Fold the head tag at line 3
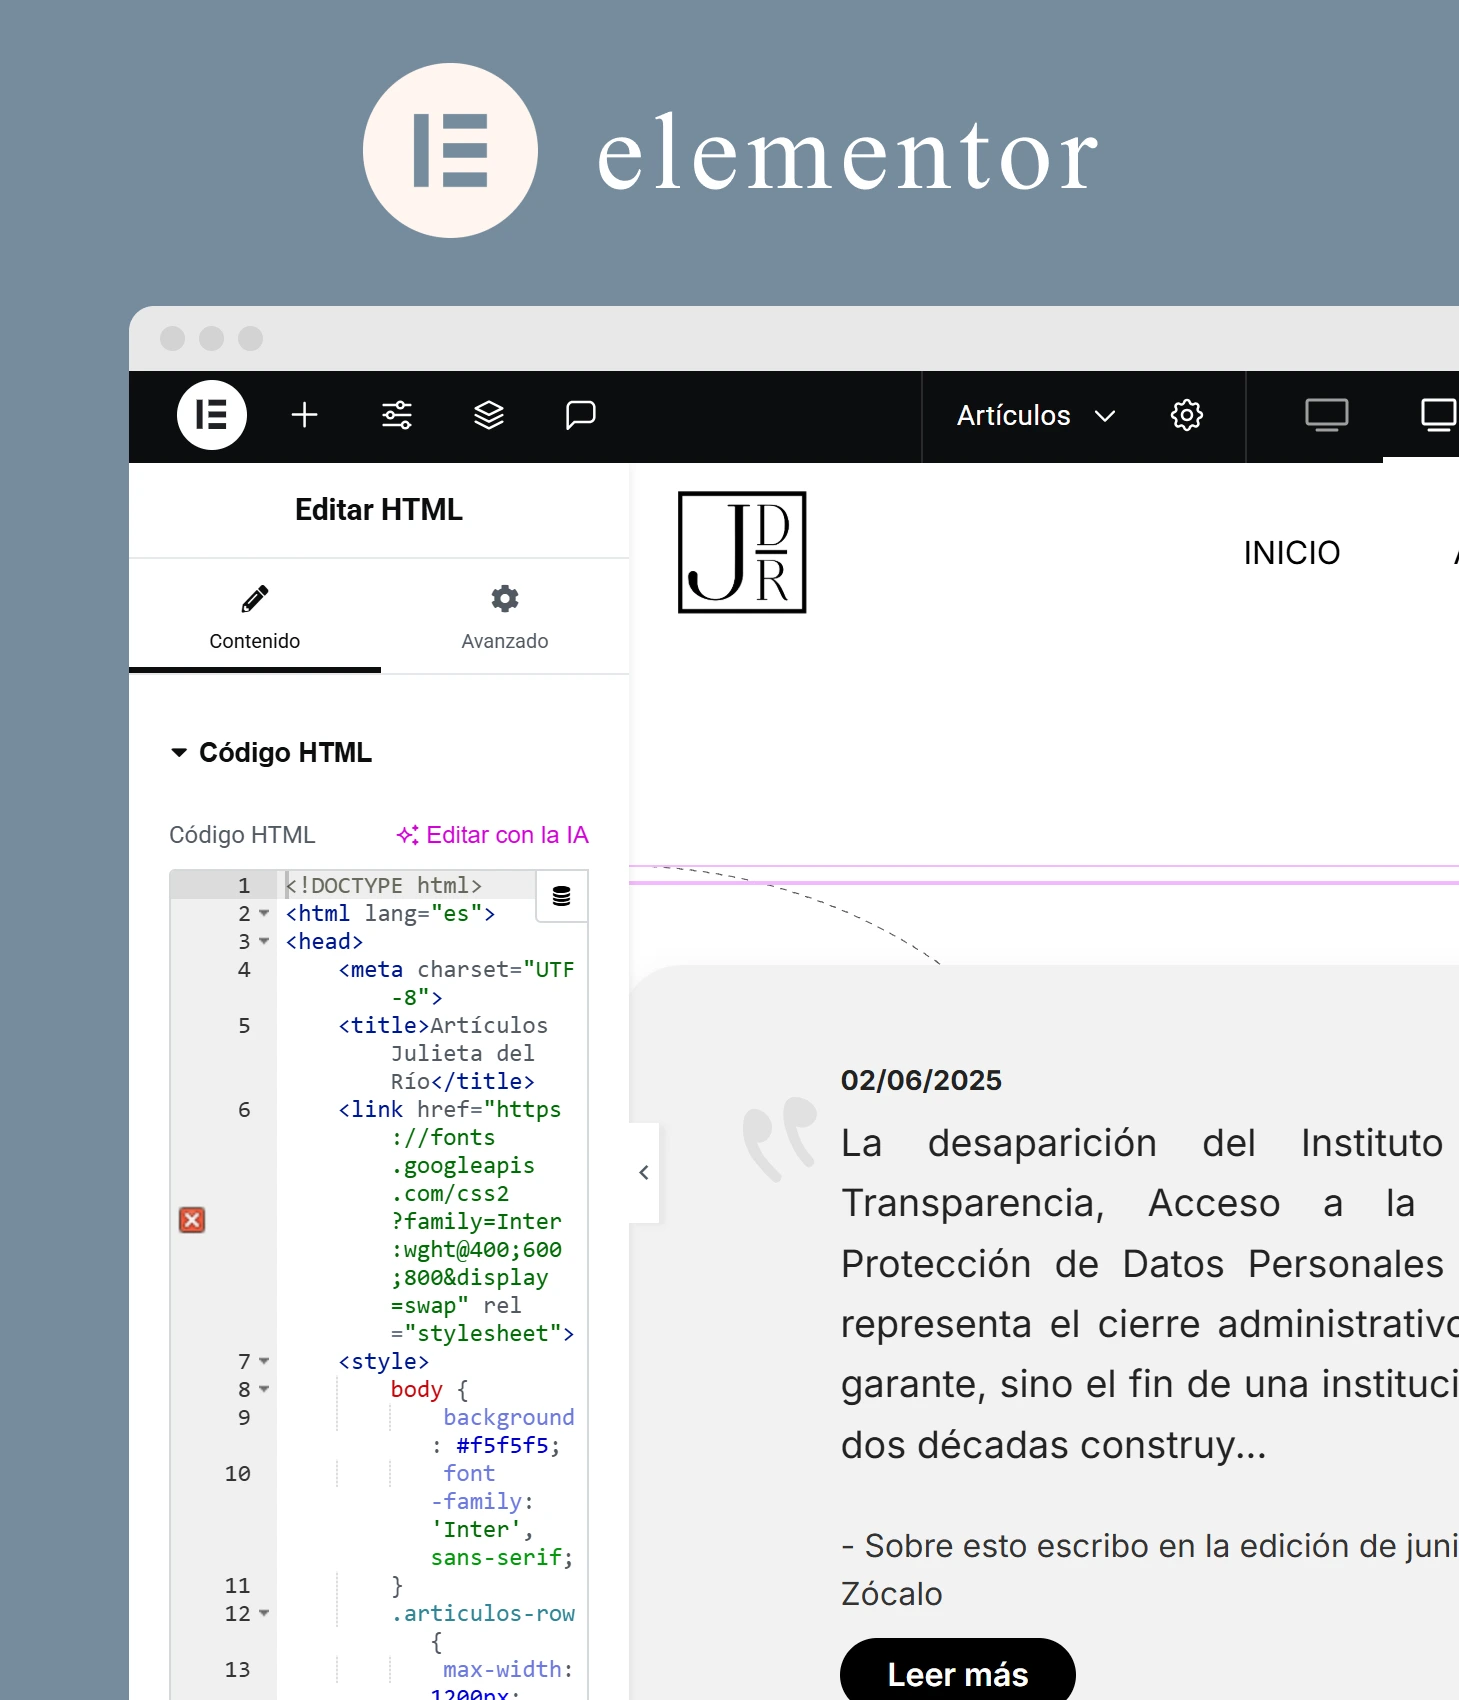This screenshot has width=1459, height=1700. (x=264, y=941)
